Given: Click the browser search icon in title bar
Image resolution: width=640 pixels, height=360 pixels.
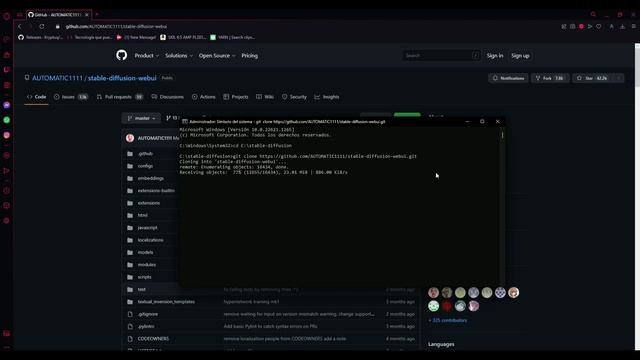Looking at the screenshot, I should tap(593, 14).
